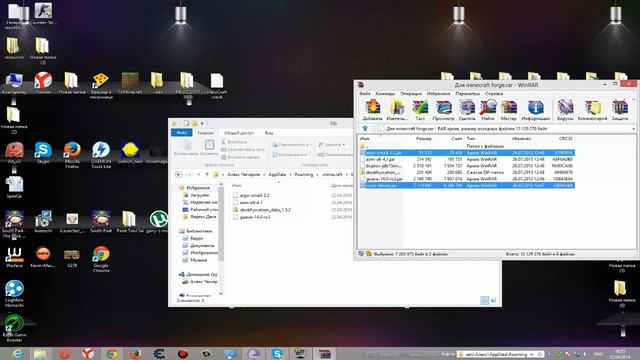Sort WinRAR list by Имя column
This screenshot has height=360, width=640.
coord(364,139)
